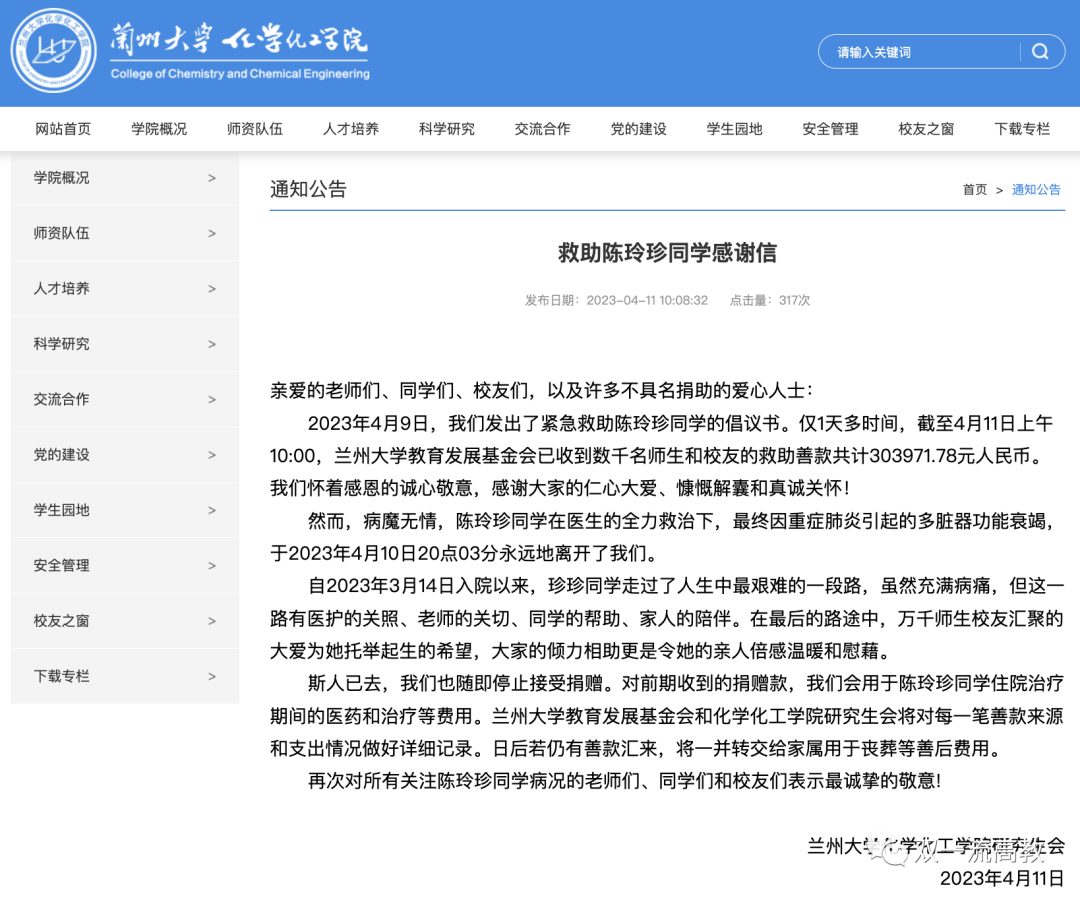Select 校友之窗 in the sidebar
Screen dimensions: 1080x898
click(x=125, y=621)
